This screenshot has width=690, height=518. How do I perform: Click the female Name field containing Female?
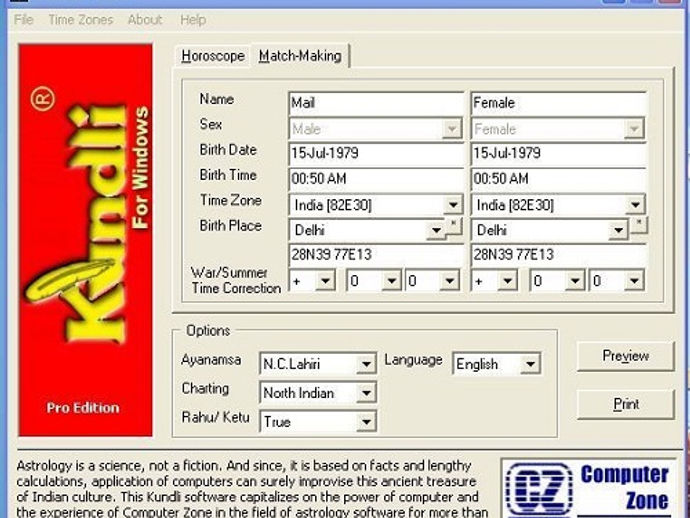click(558, 103)
